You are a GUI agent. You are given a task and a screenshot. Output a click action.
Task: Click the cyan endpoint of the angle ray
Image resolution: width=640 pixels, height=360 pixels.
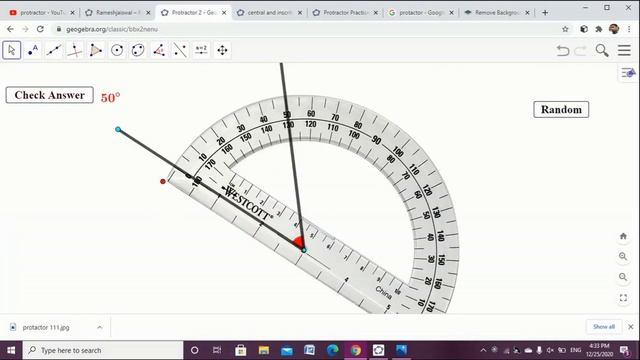click(x=118, y=129)
